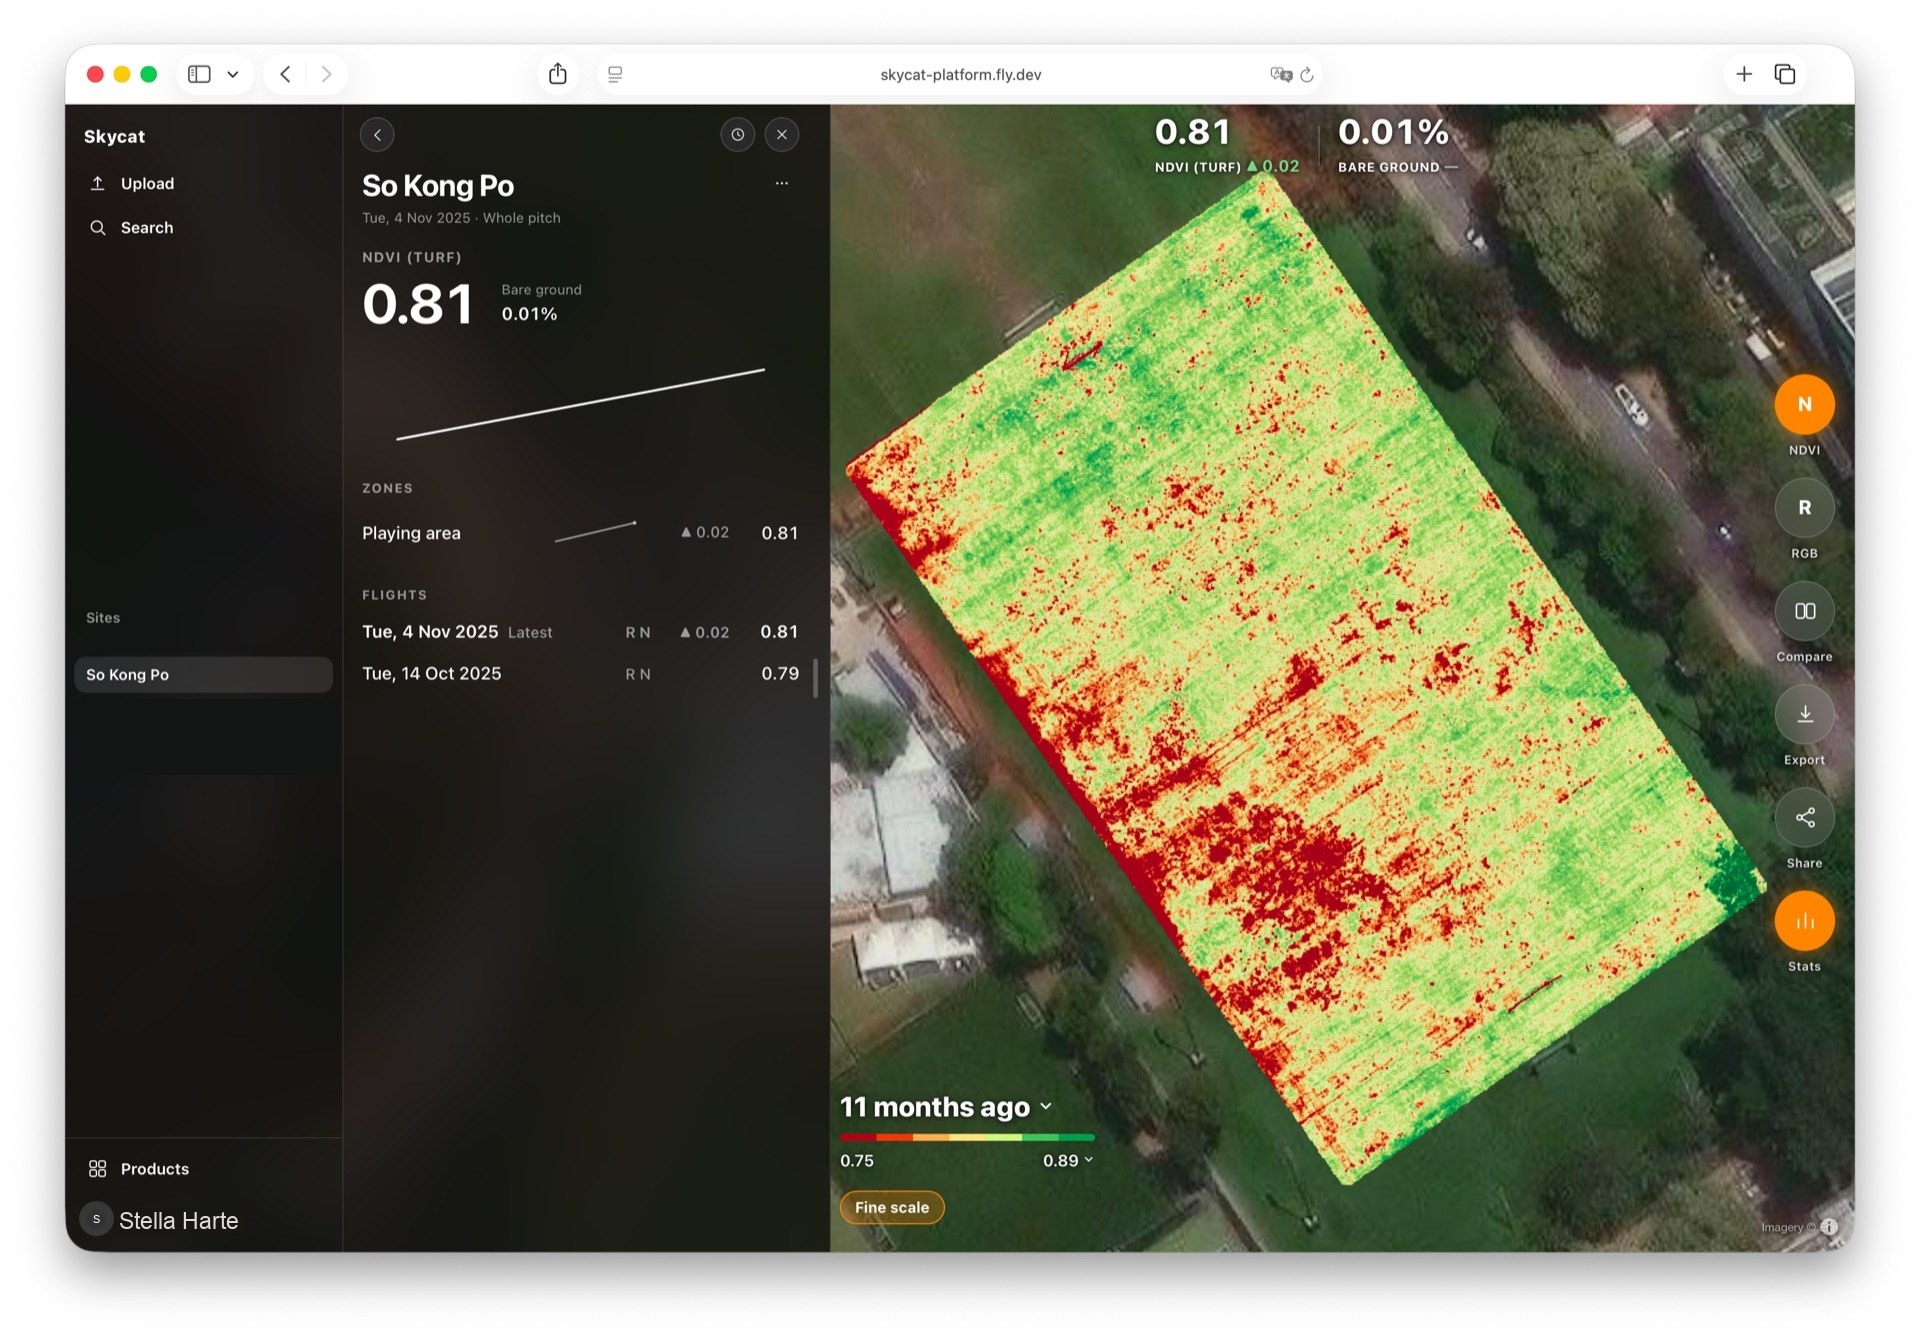Toggle the Stats panel button
Viewport: 1920px width, 1338px height.
tap(1804, 921)
